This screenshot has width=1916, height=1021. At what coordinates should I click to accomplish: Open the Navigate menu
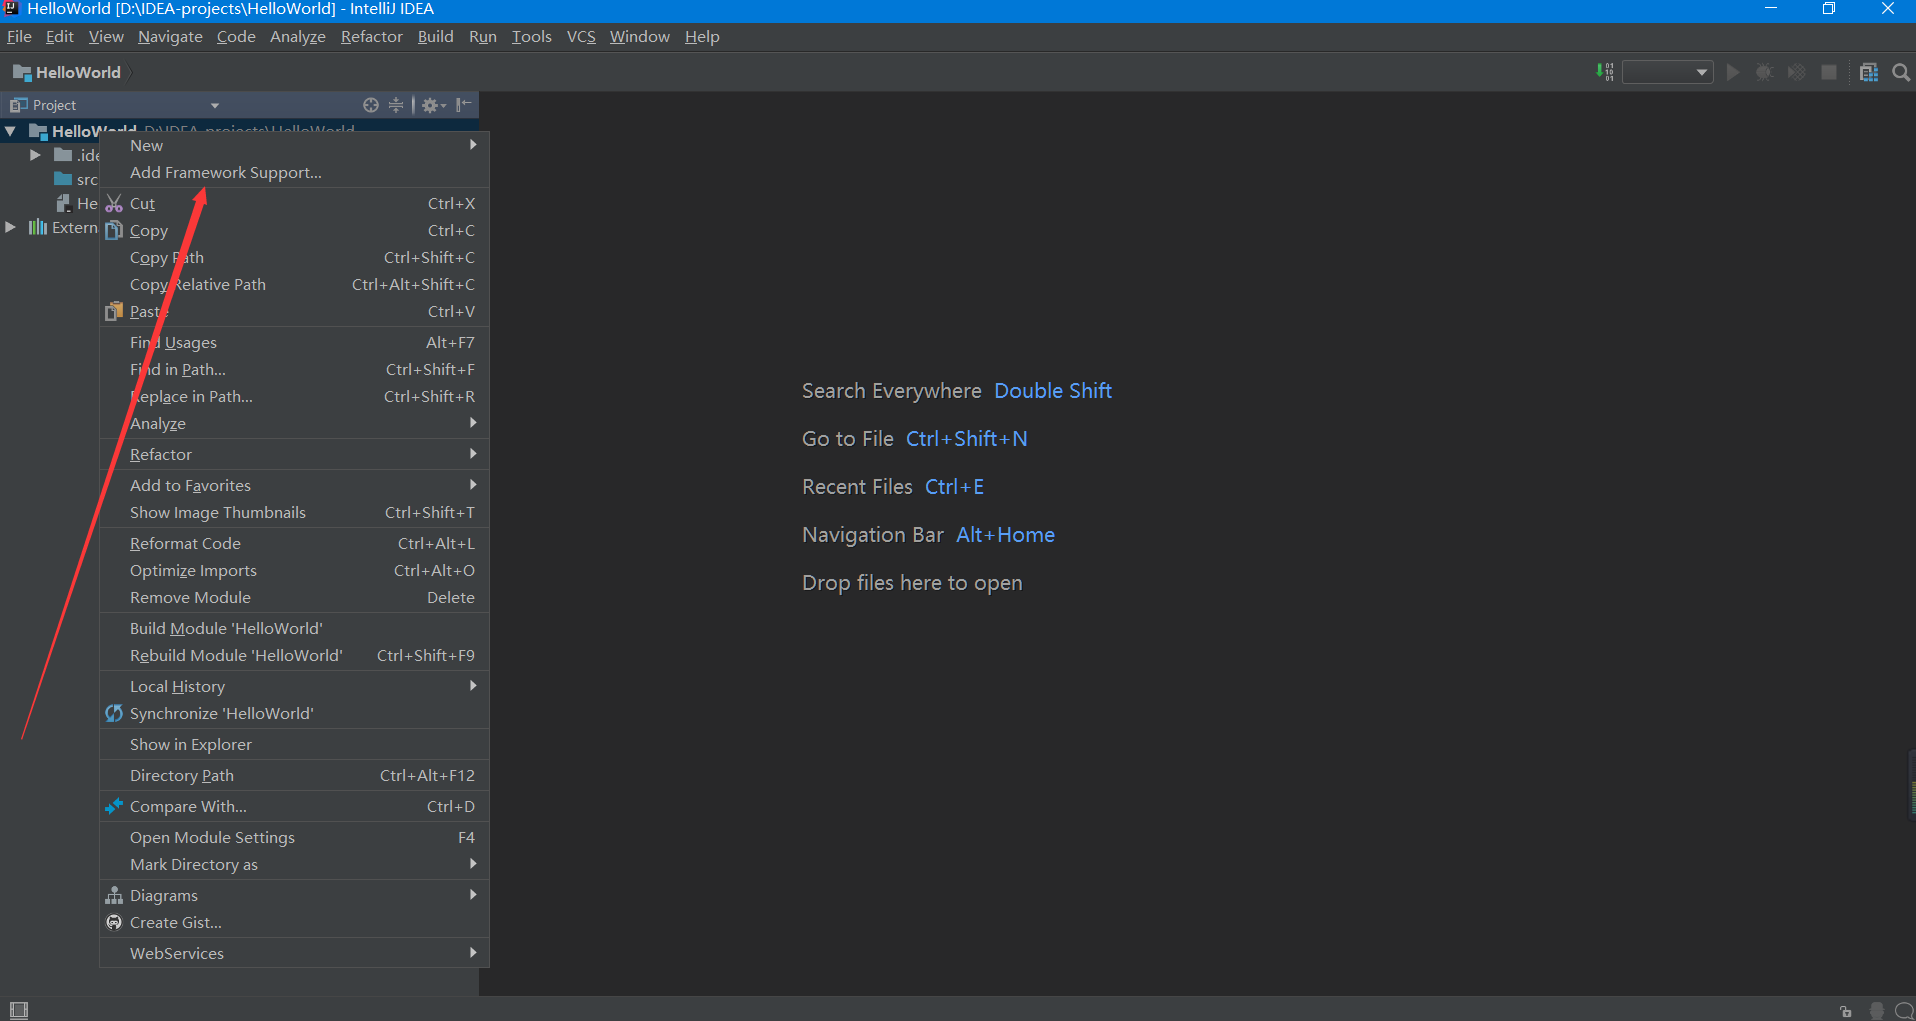[x=170, y=36]
